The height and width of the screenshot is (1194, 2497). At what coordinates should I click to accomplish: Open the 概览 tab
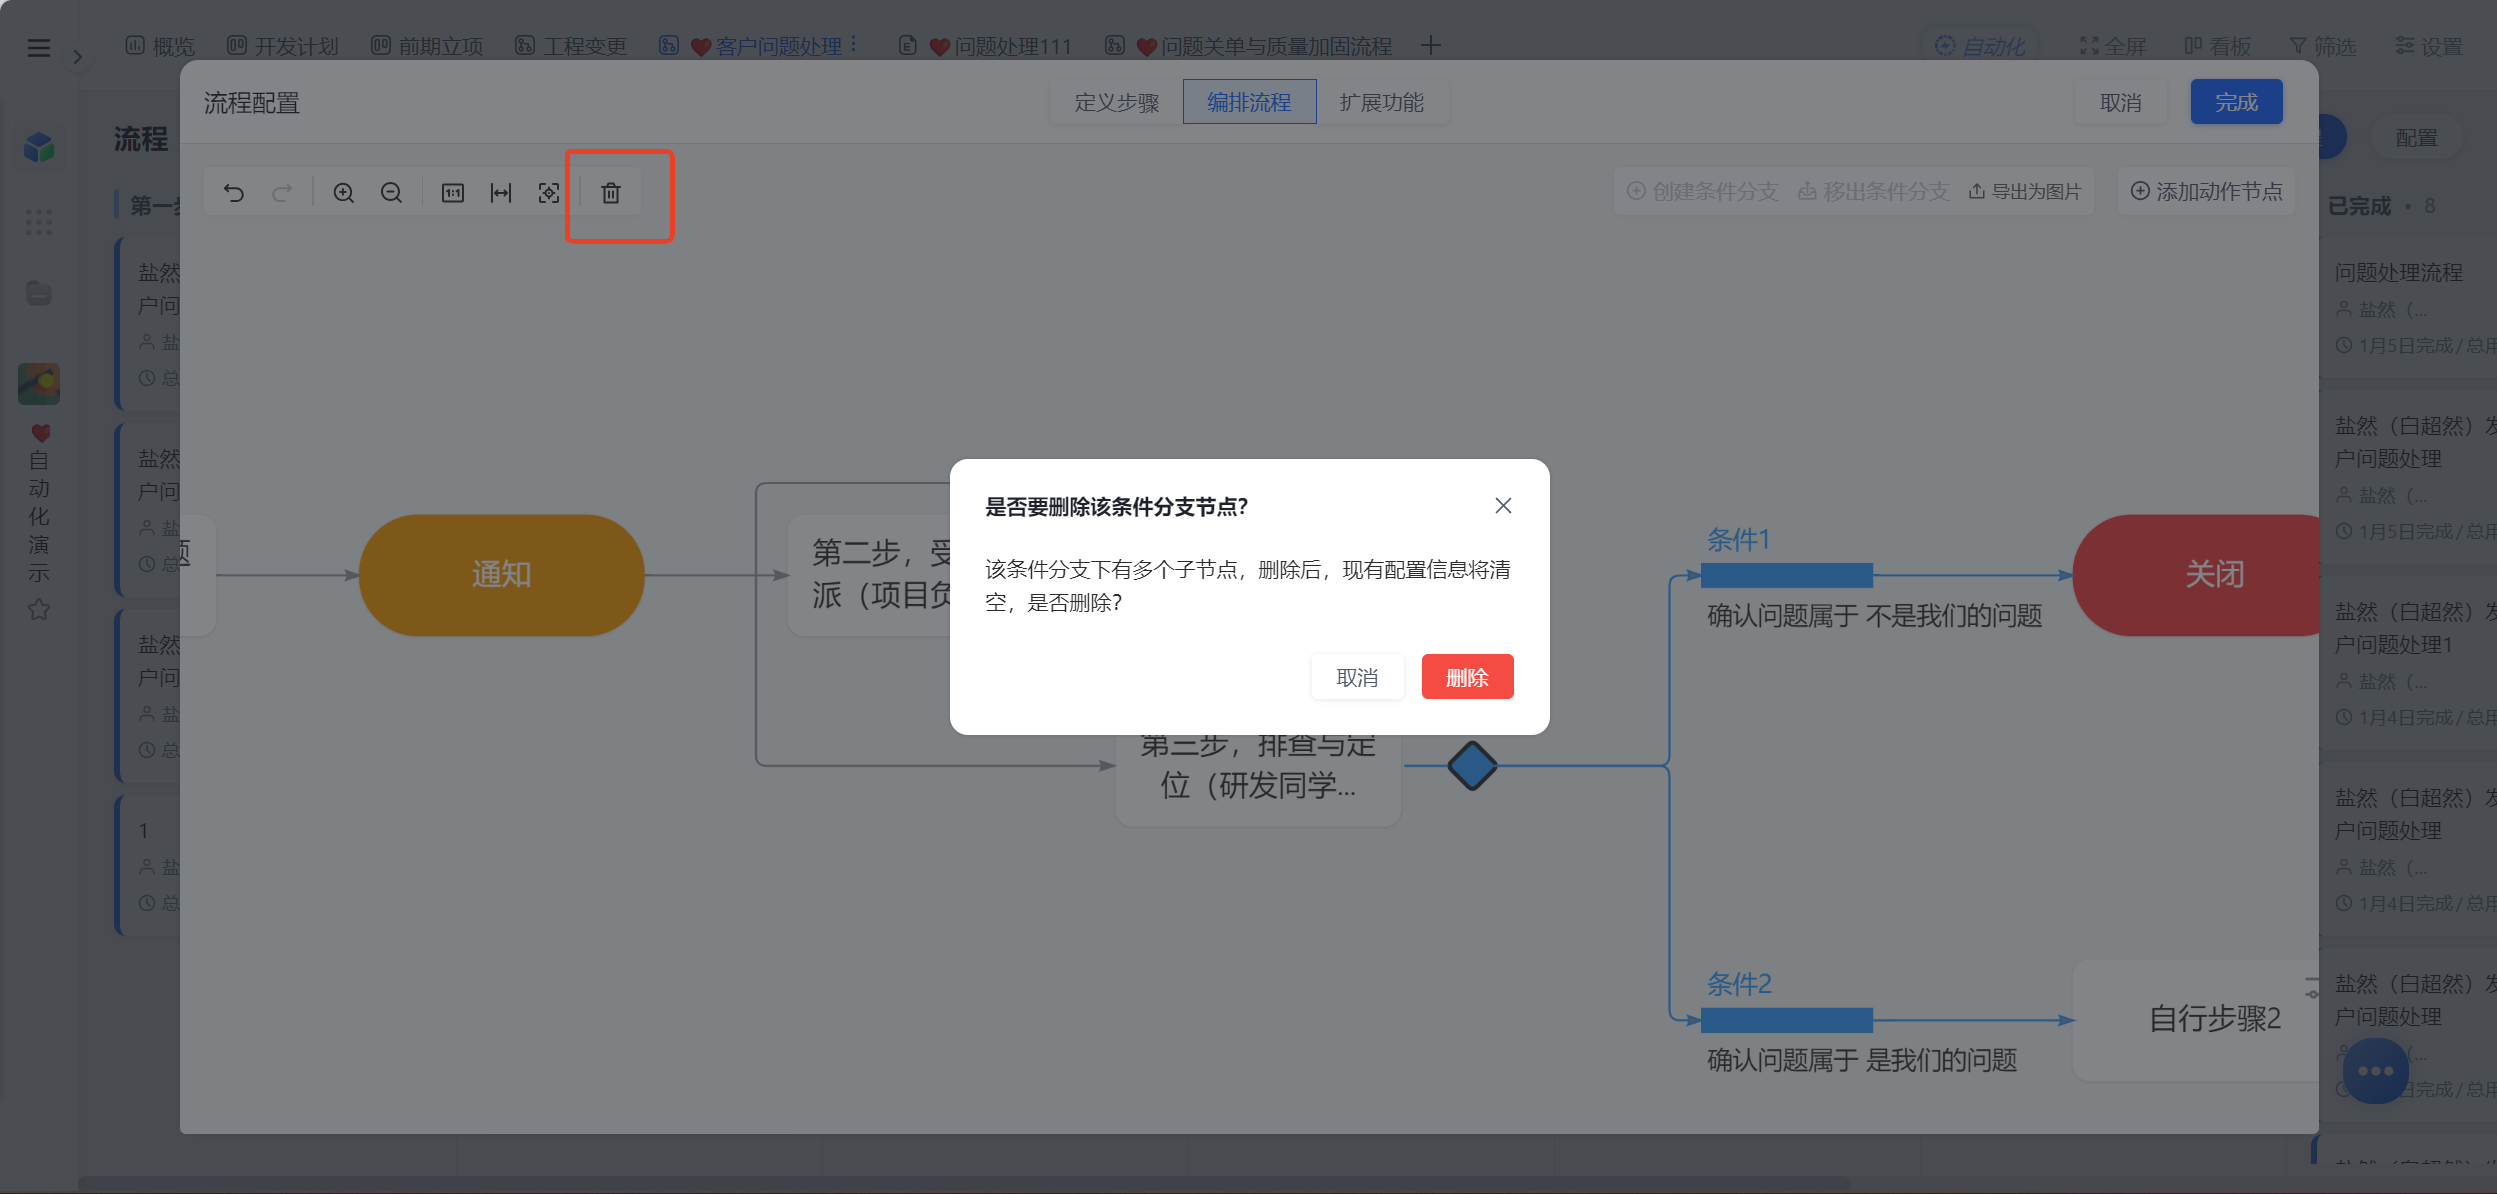click(160, 46)
